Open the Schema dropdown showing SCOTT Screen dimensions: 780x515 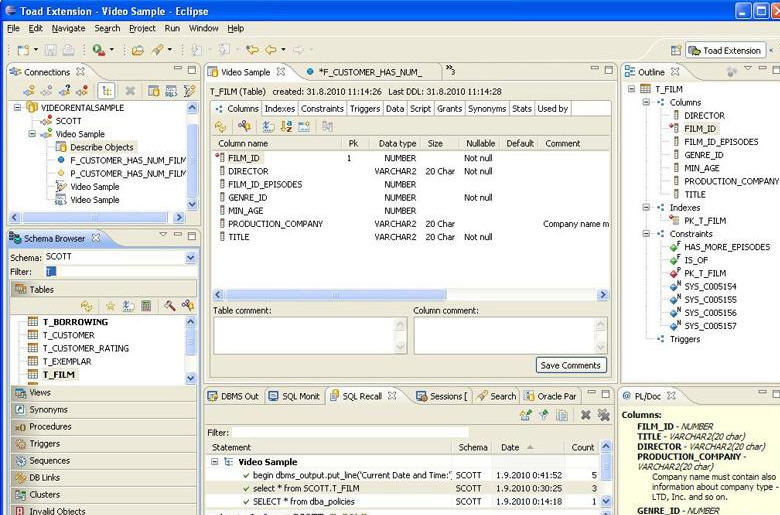(190, 257)
